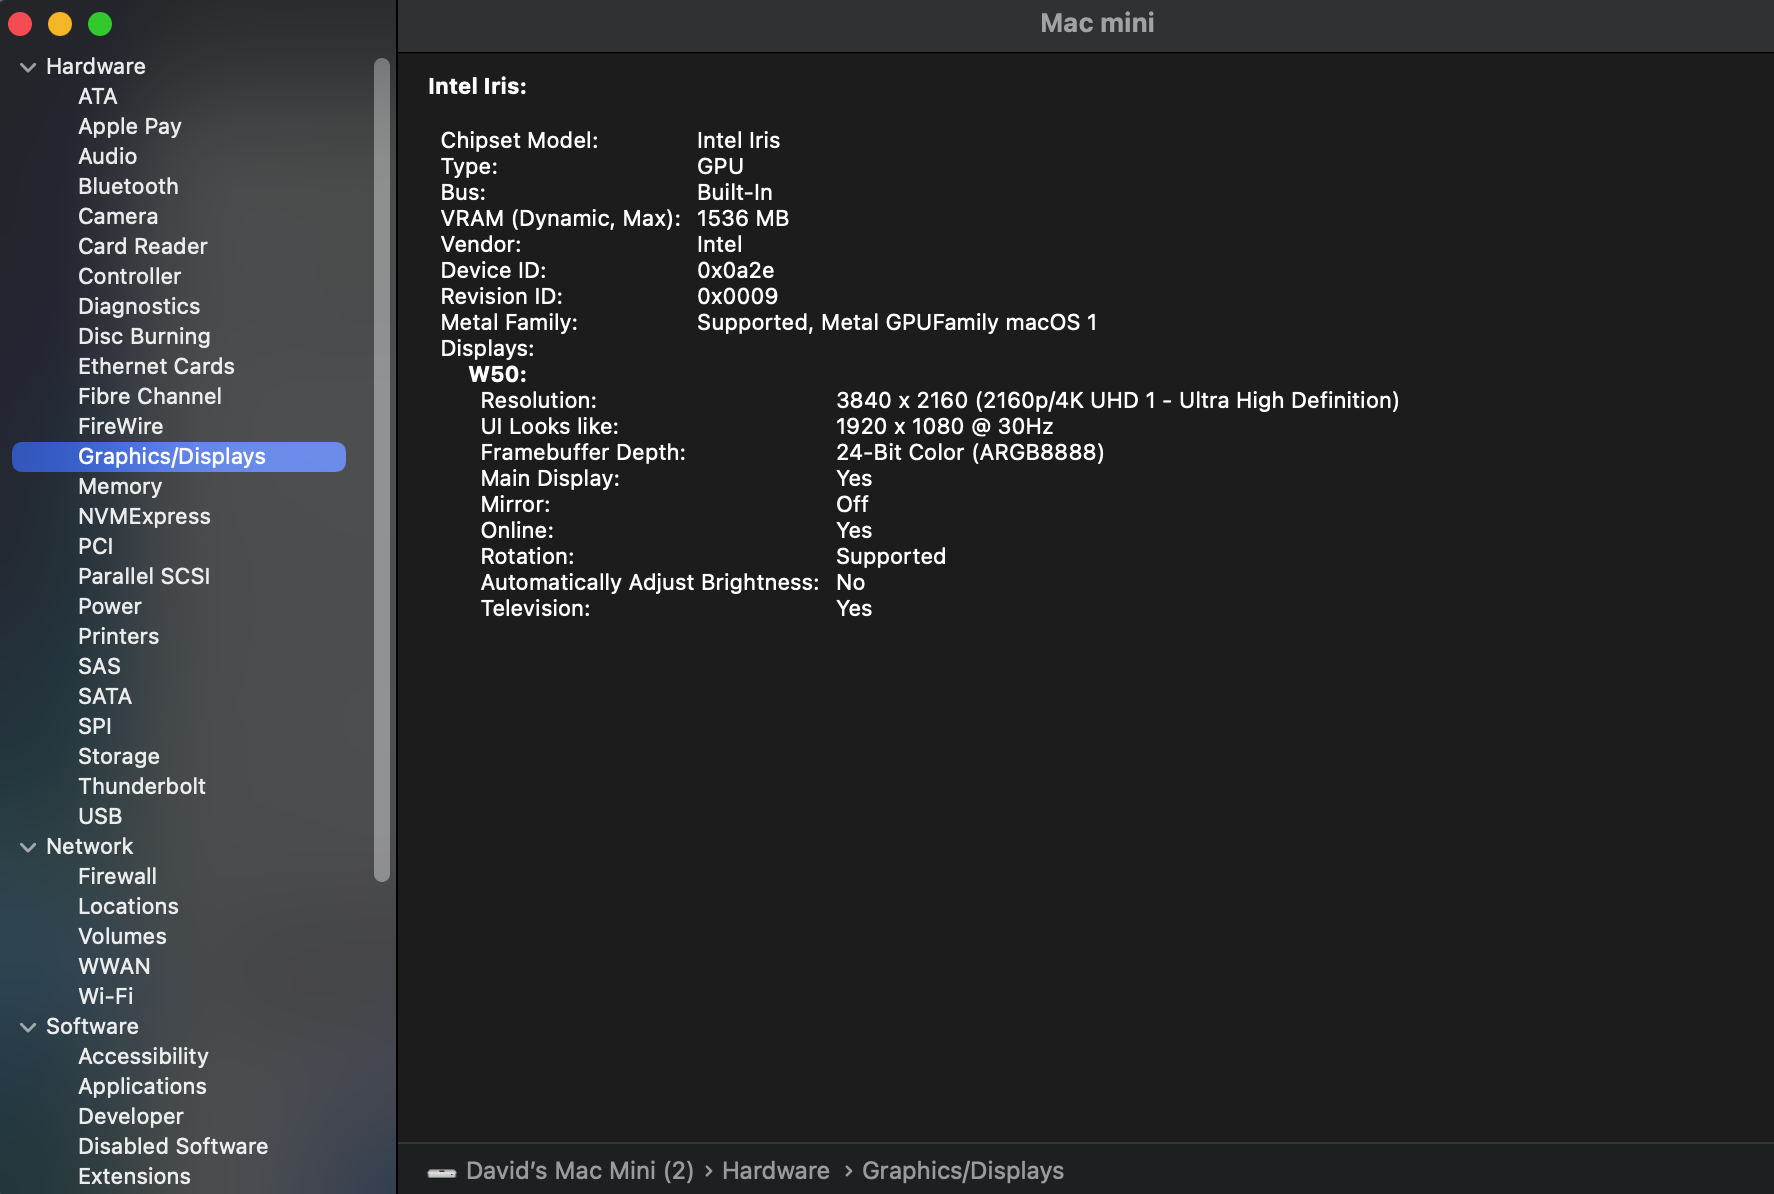Viewport: 1774px width, 1194px height.
Task: Show the Disabled Software list
Action: 173,1147
